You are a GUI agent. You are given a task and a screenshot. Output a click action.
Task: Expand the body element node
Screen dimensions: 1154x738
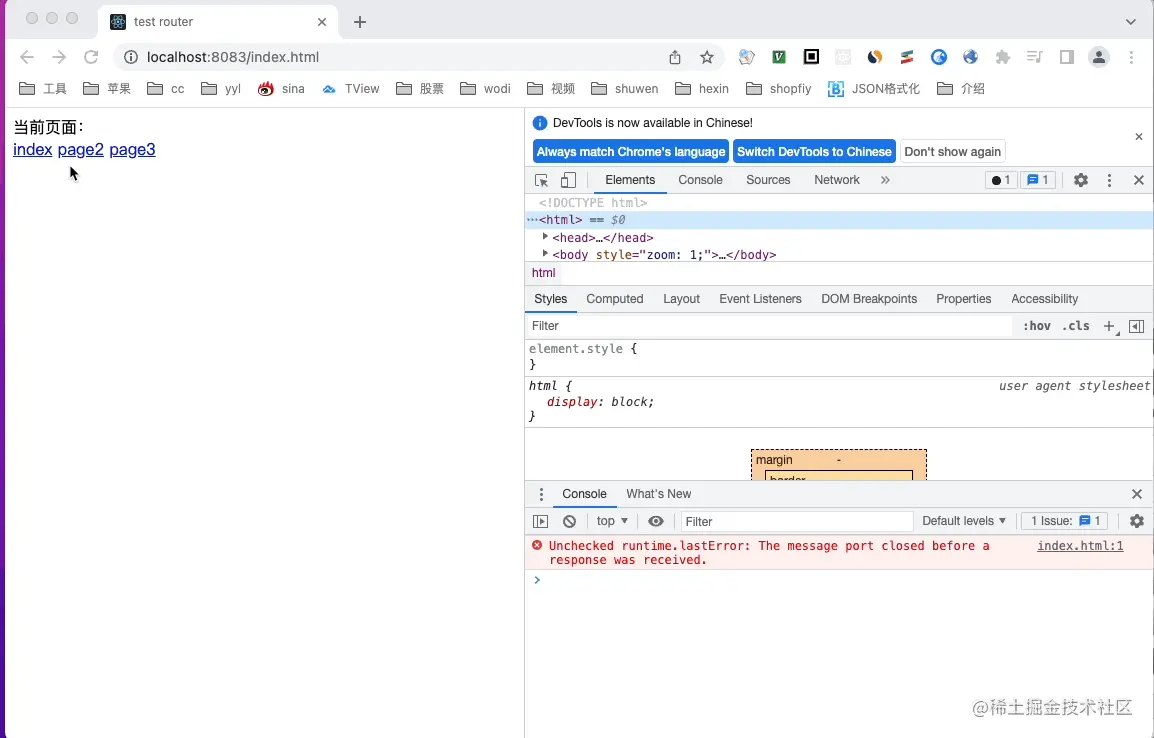pos(545,254)
